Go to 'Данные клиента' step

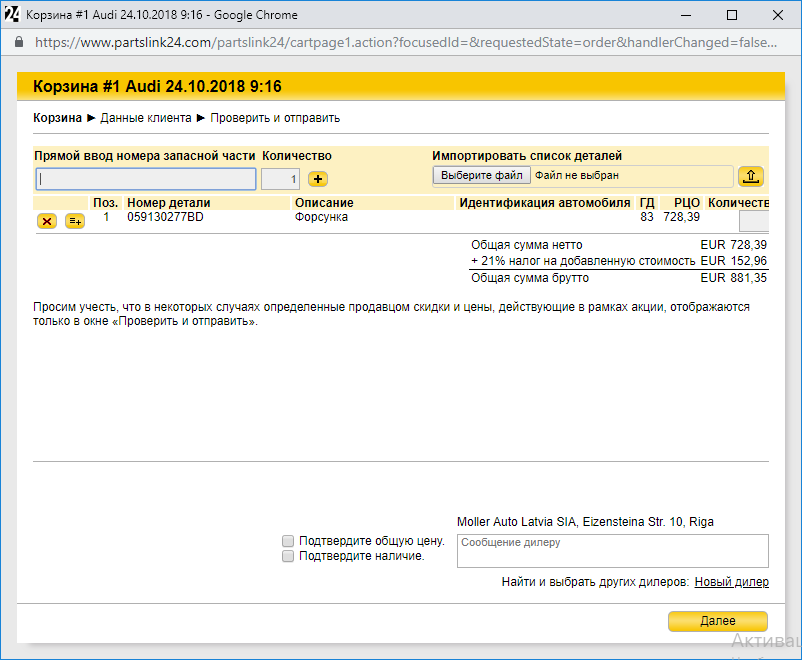(146, 118)
